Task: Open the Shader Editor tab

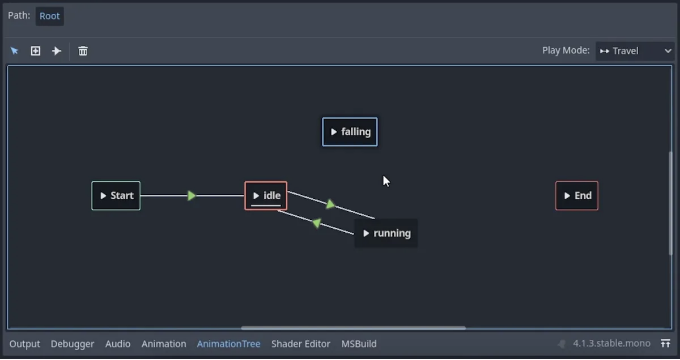Action: (x=301, y=344)
